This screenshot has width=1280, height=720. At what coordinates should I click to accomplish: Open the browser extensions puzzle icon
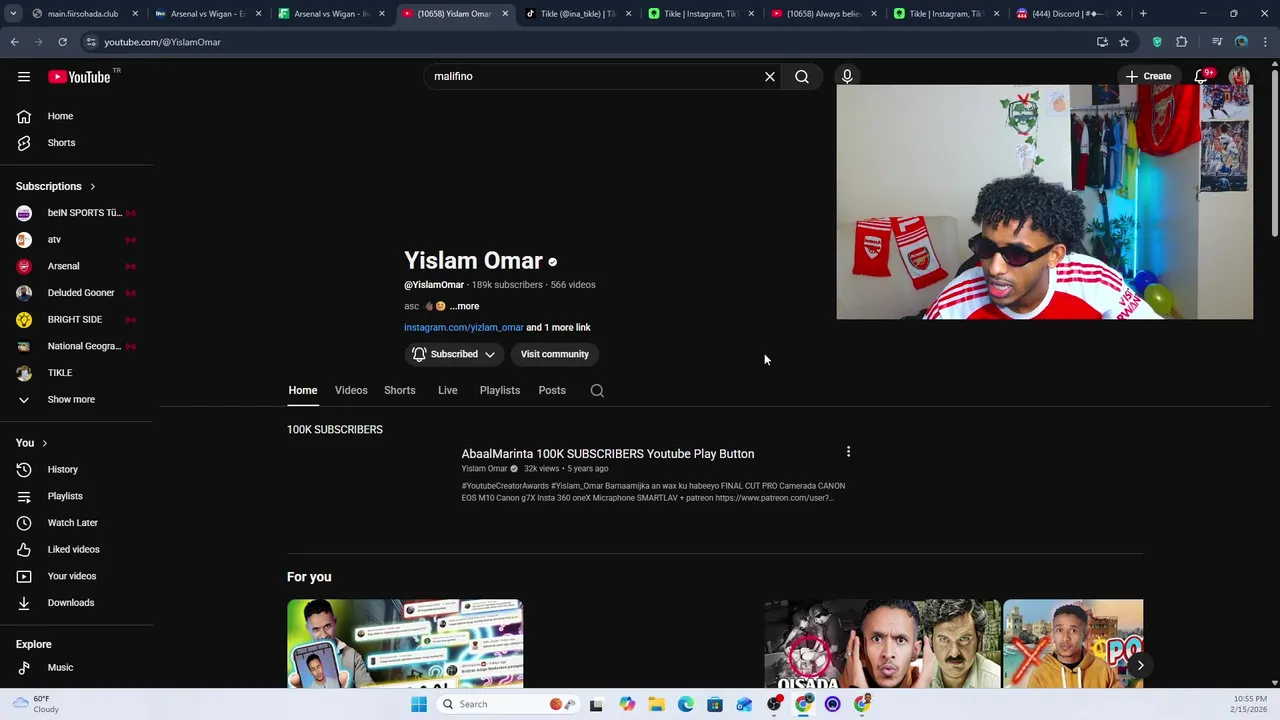pos(1181,42)
